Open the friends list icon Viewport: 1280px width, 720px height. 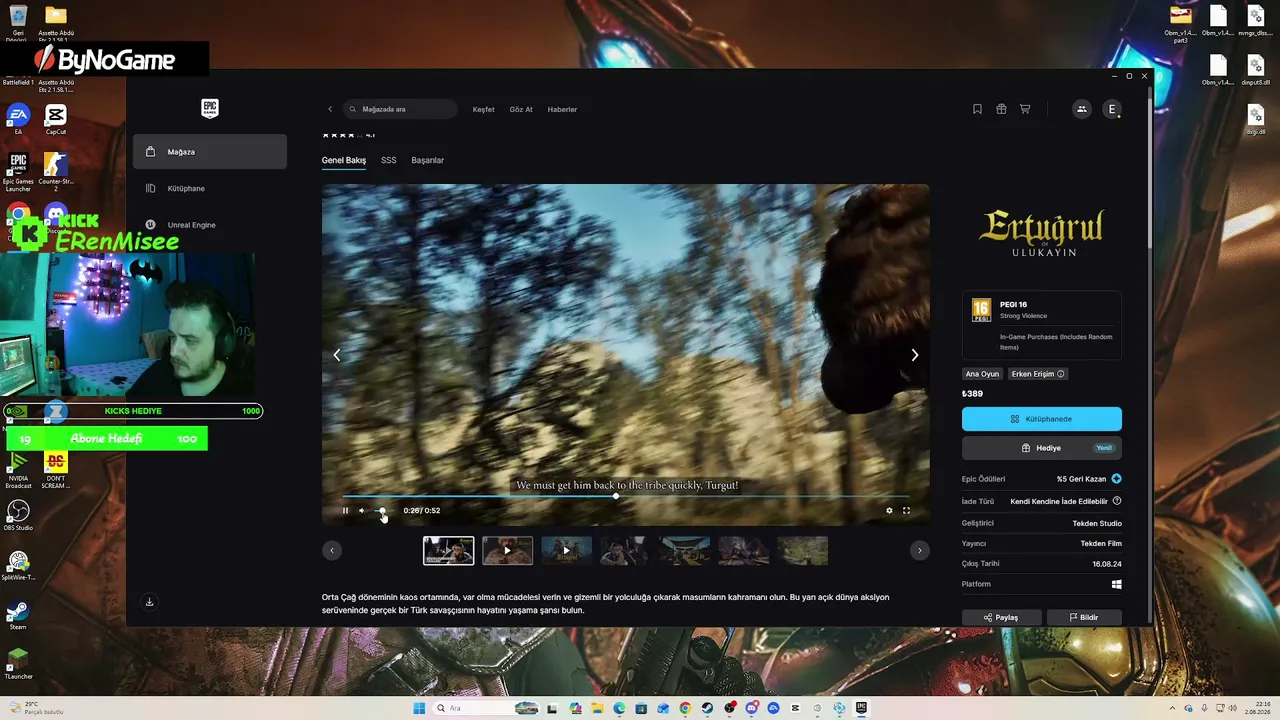(x=1081, y=109)
